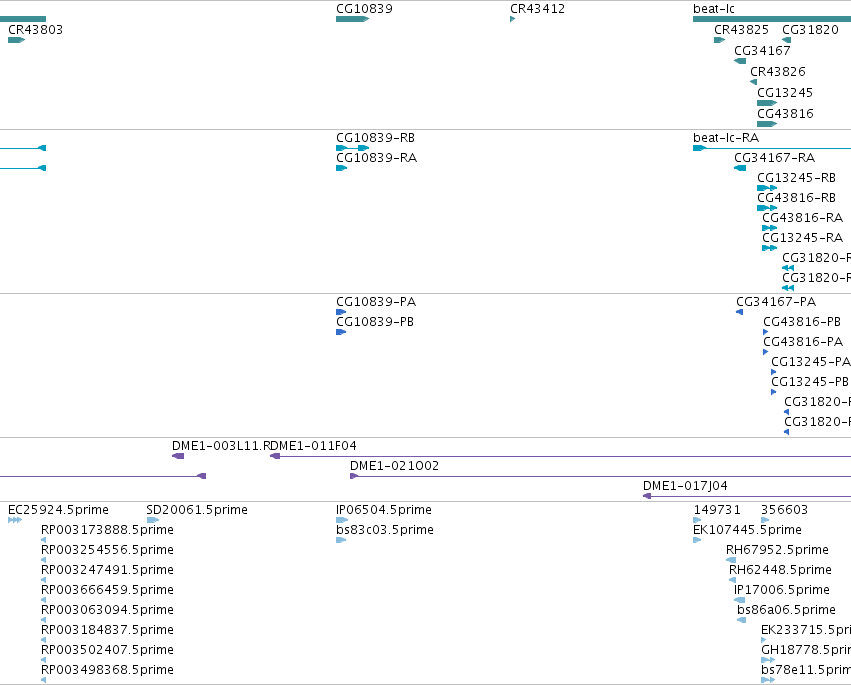Select the SD20061.5prime arrow glyph
851x685 pixels.
pyautogui.click(x=153, y=520)
